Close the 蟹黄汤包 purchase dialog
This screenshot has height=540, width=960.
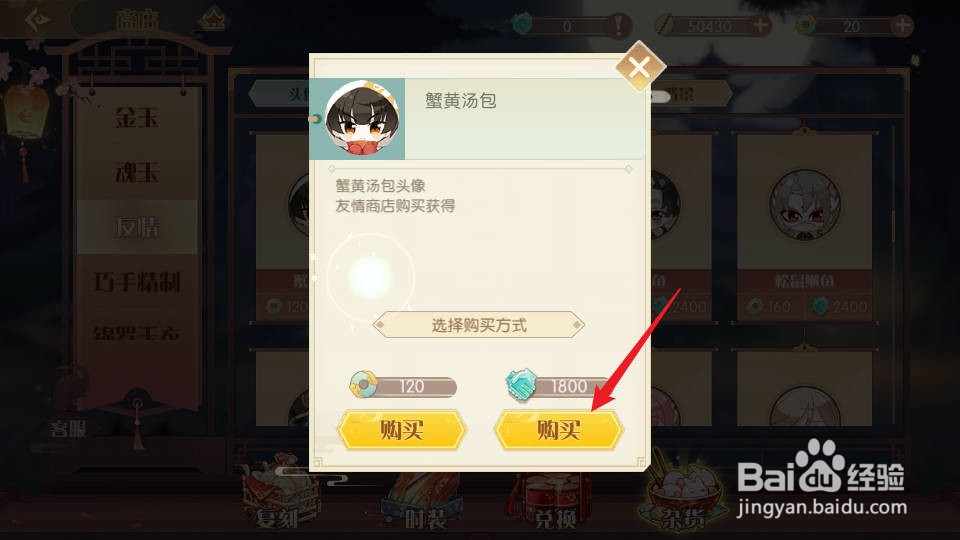pos(639,66)
